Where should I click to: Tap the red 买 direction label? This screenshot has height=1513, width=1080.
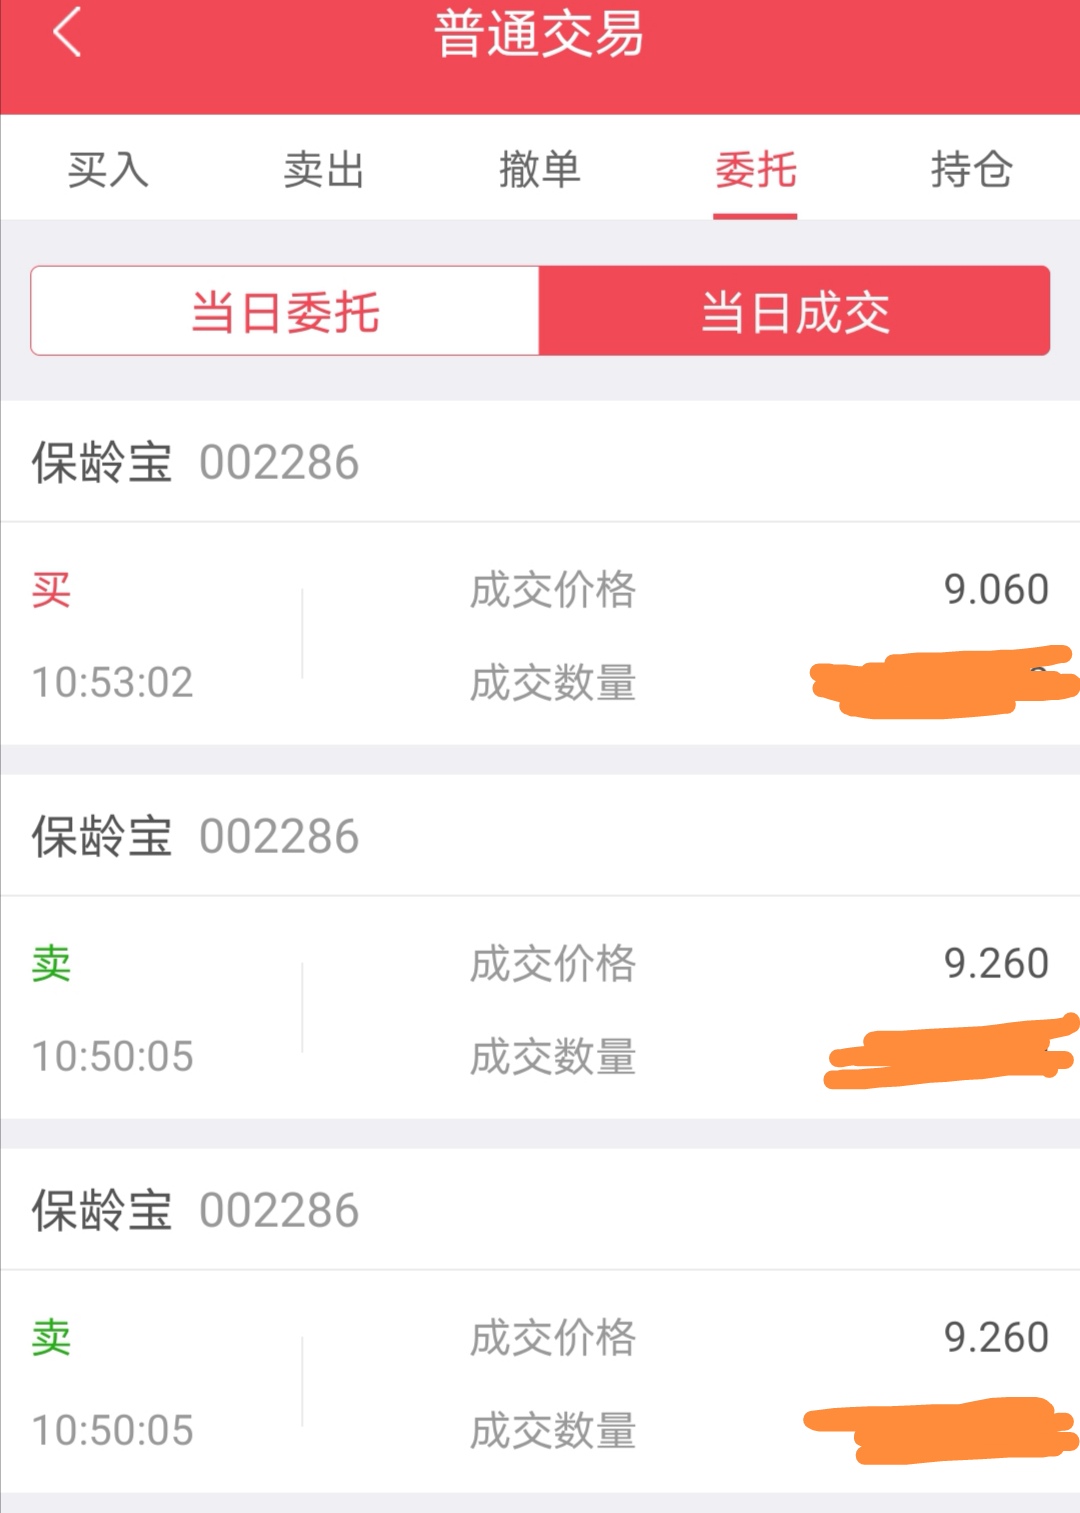[x=51, y=590]
